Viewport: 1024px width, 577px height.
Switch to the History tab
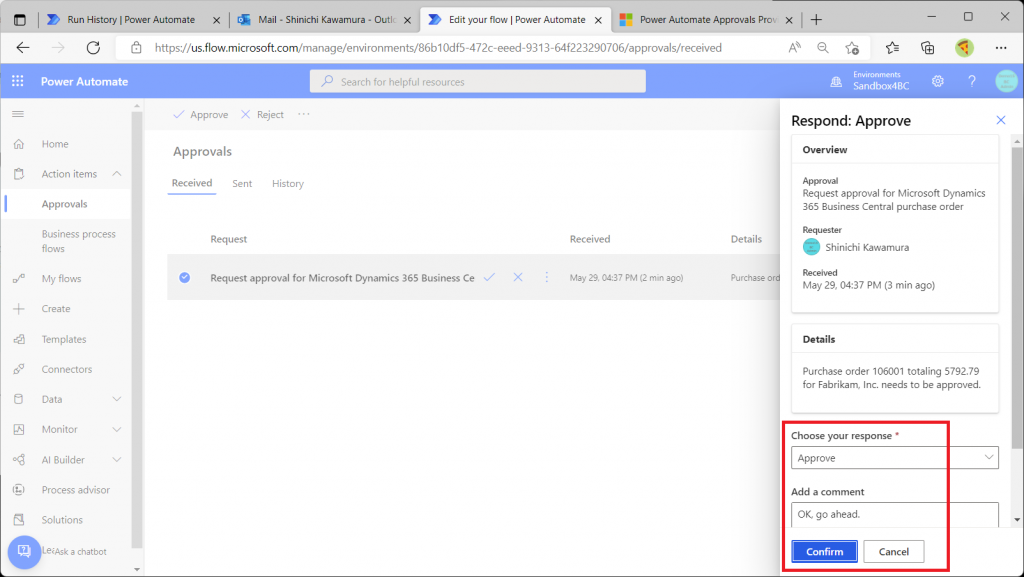coord(288,183)
